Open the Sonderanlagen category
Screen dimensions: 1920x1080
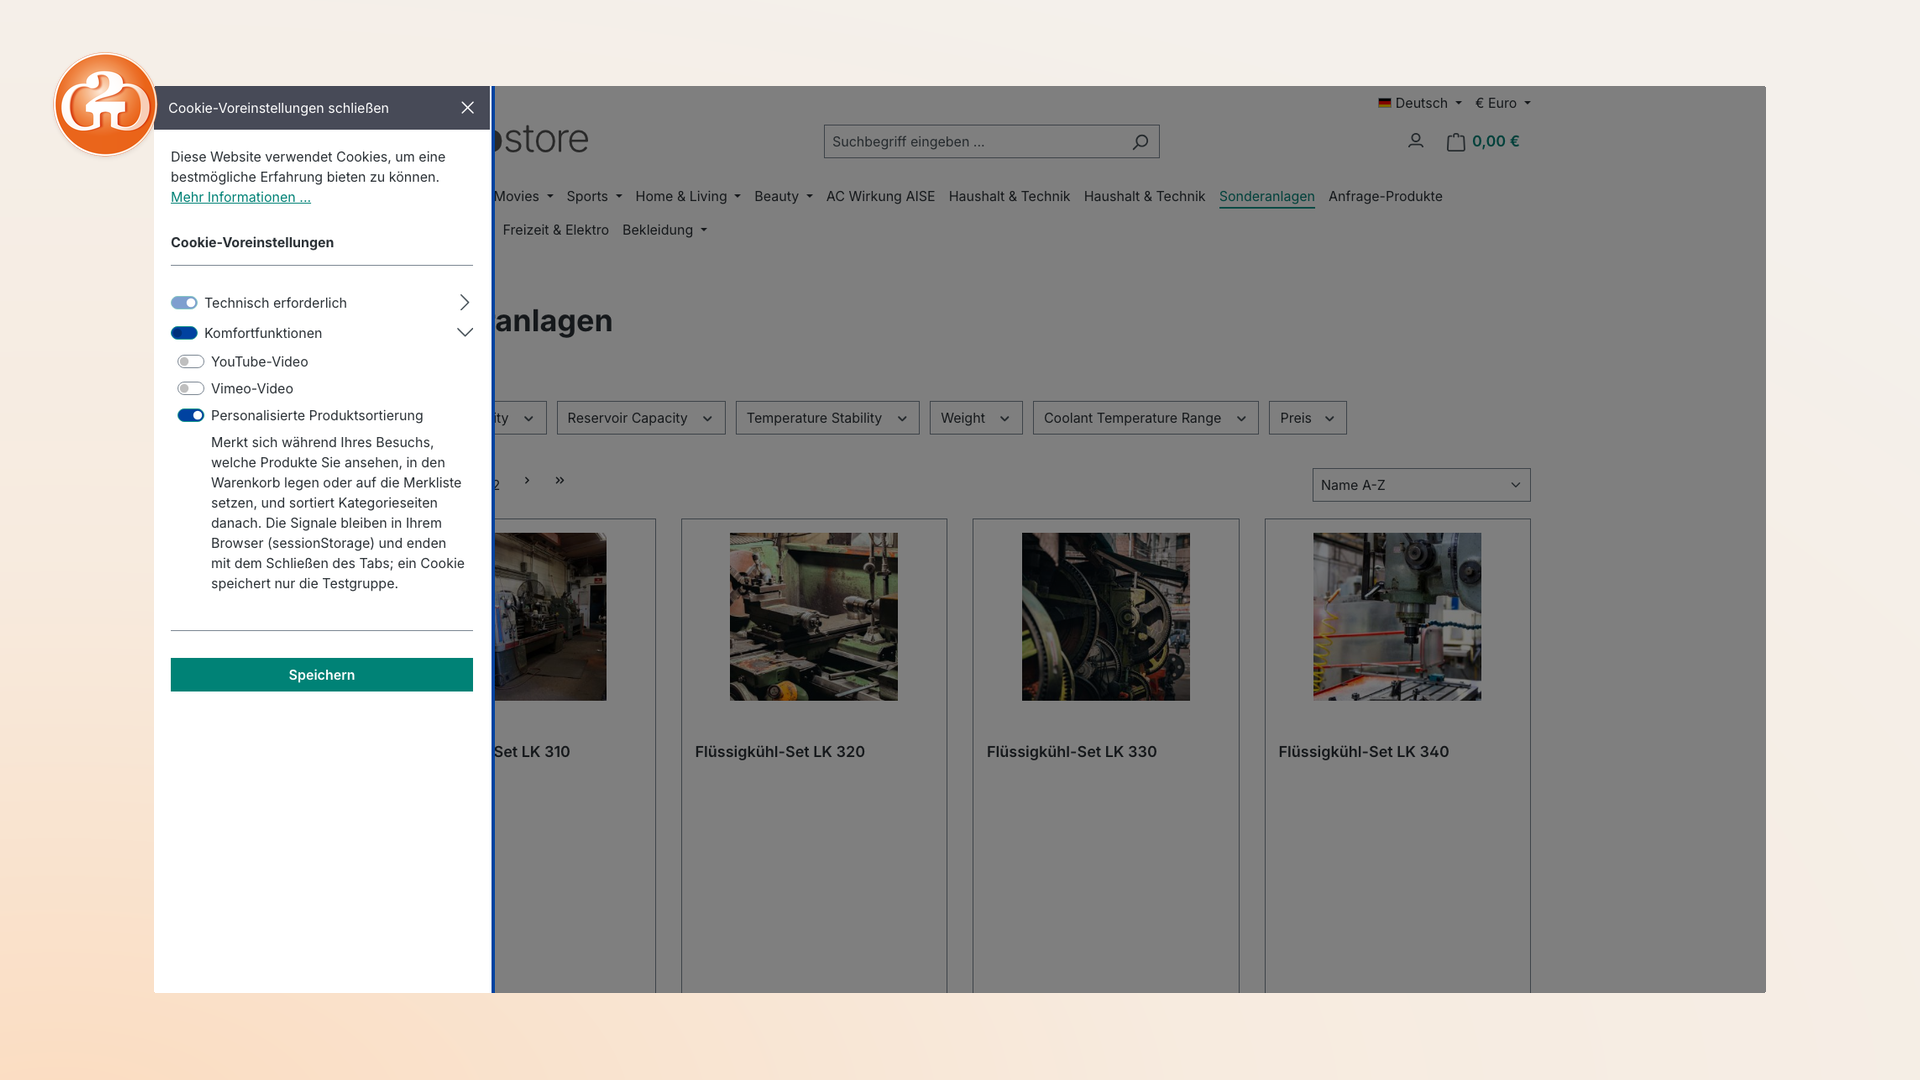(x=1266, y=197)
